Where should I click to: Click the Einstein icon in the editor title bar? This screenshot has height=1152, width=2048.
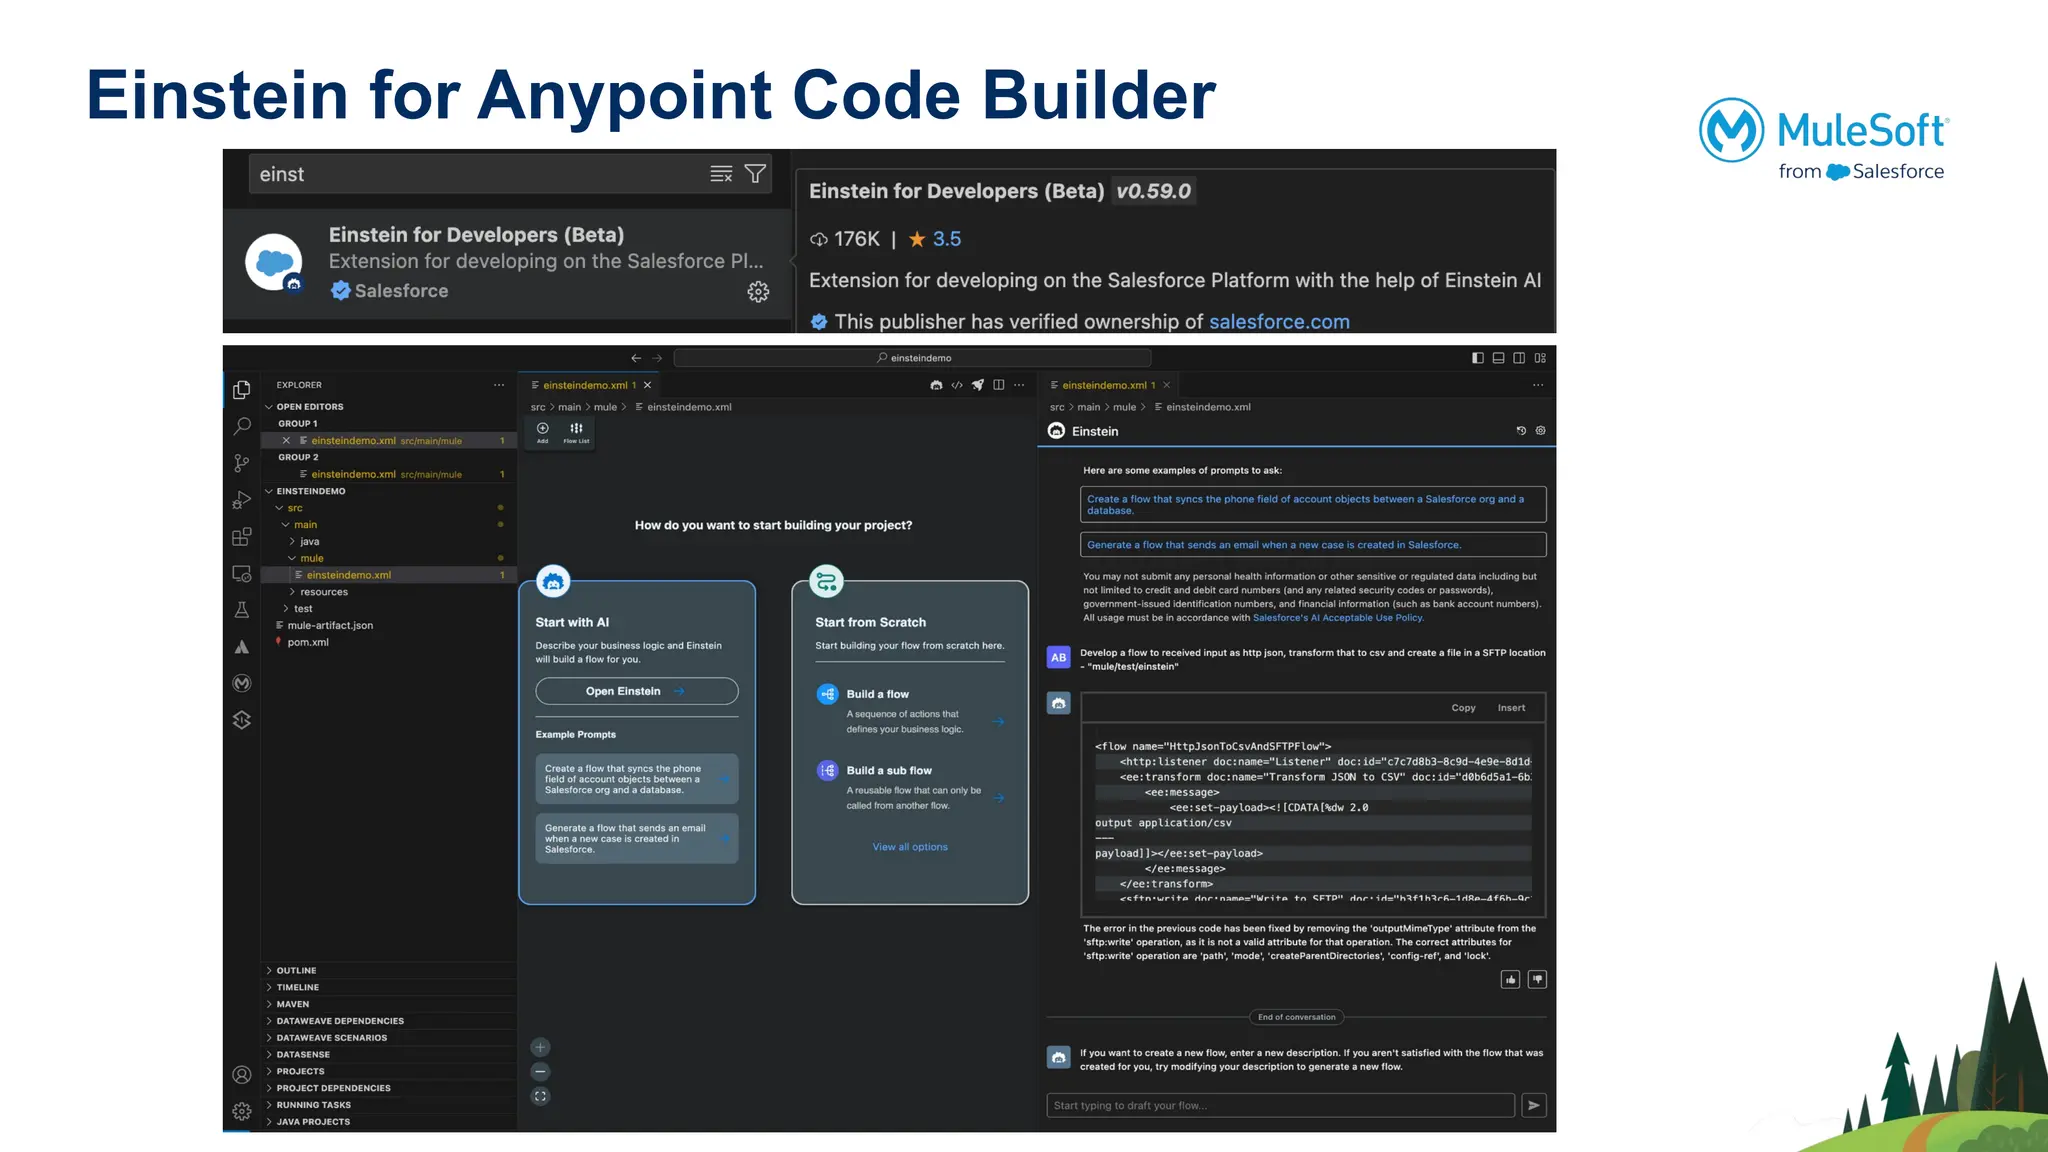click(936, 385)
